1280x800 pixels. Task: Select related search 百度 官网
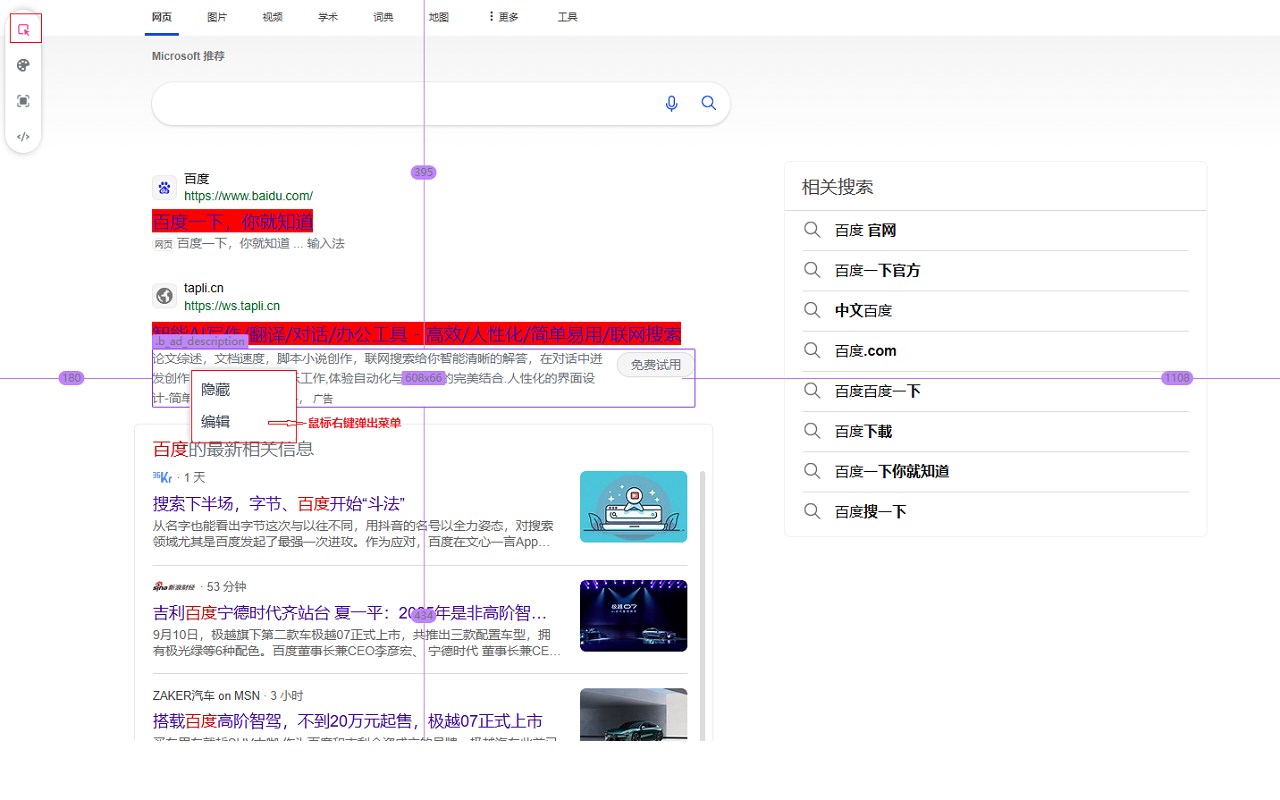click(866, 230)
